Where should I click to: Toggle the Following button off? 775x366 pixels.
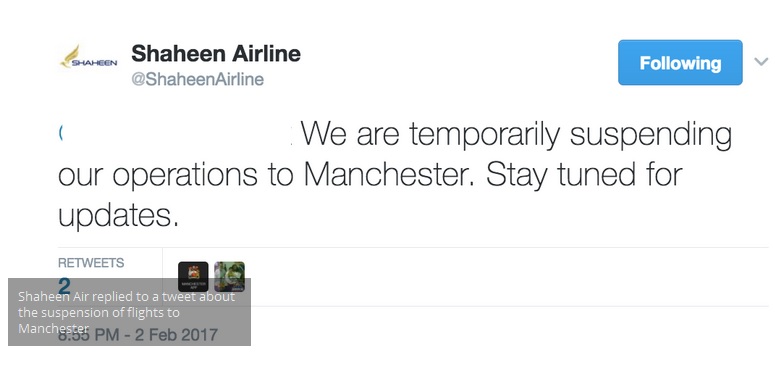coord(680,63)
